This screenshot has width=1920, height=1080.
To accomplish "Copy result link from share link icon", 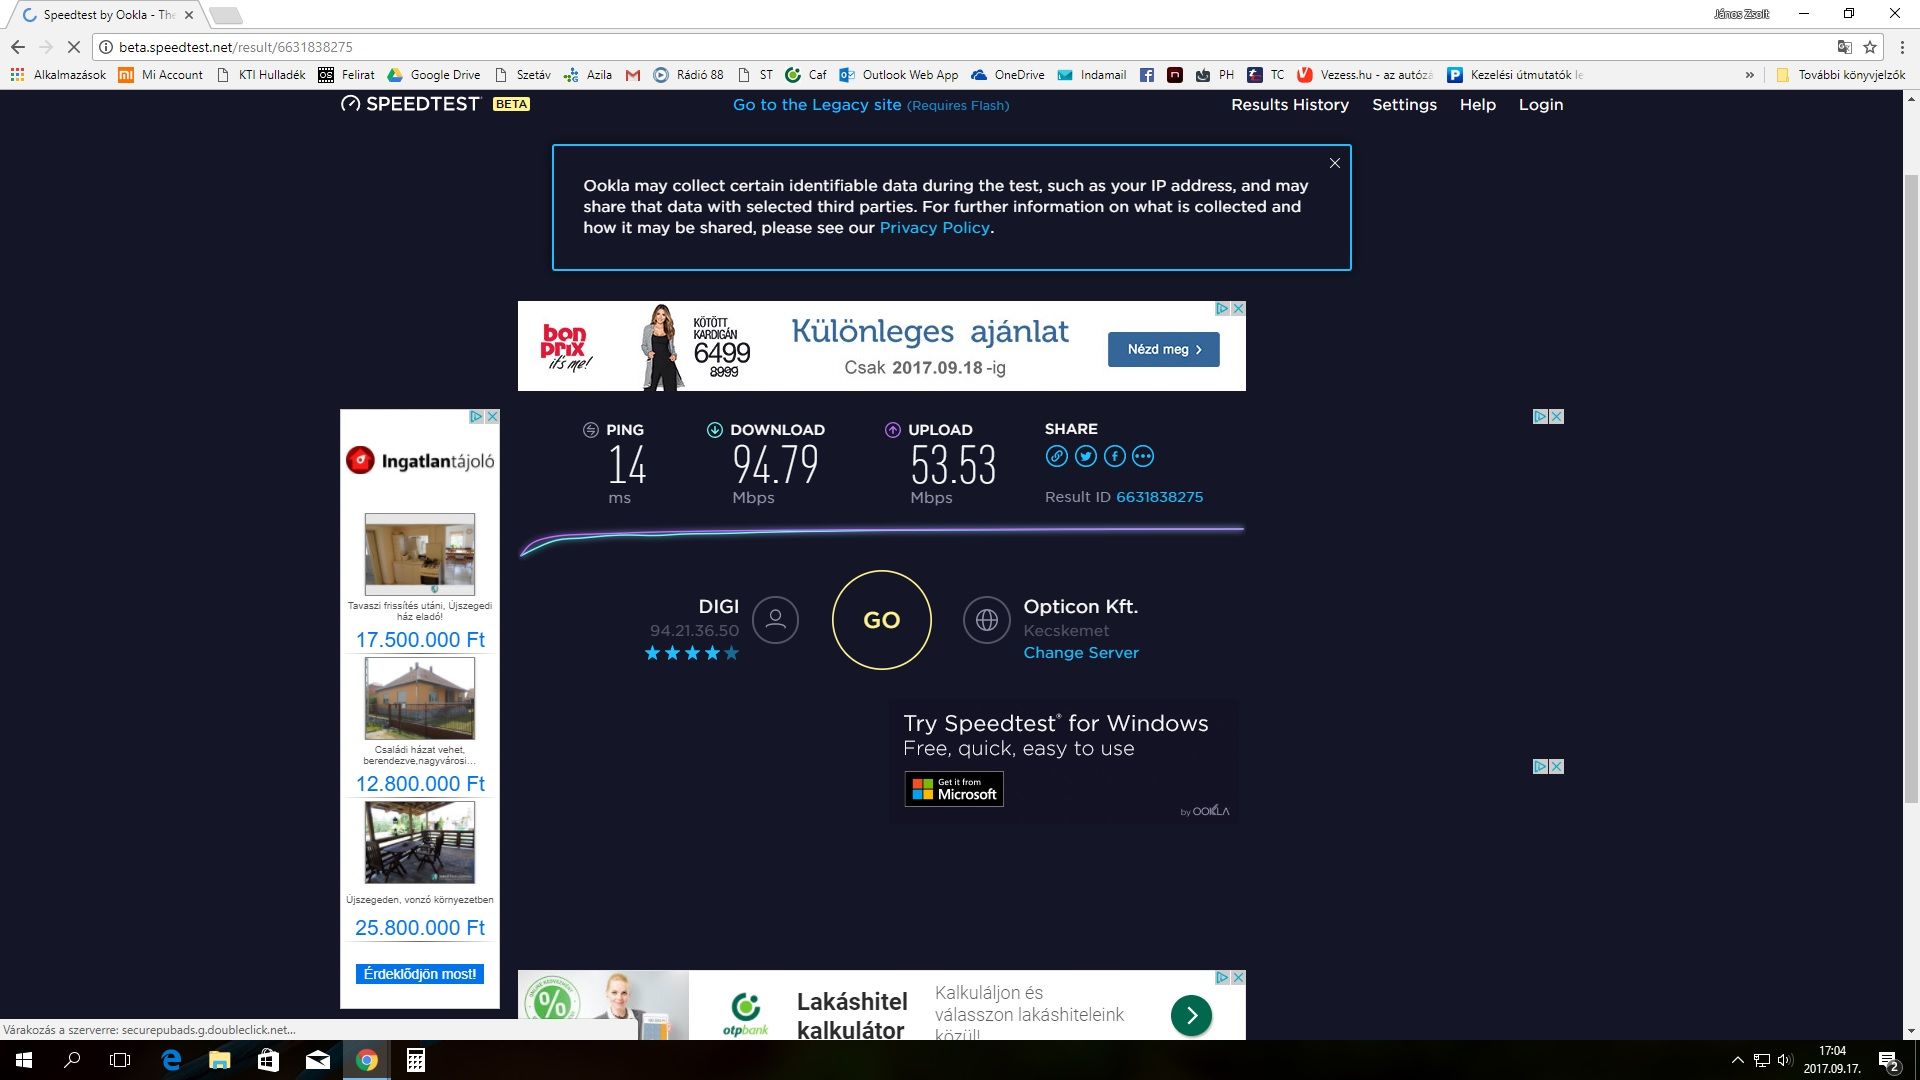I will coord(1056,457).
